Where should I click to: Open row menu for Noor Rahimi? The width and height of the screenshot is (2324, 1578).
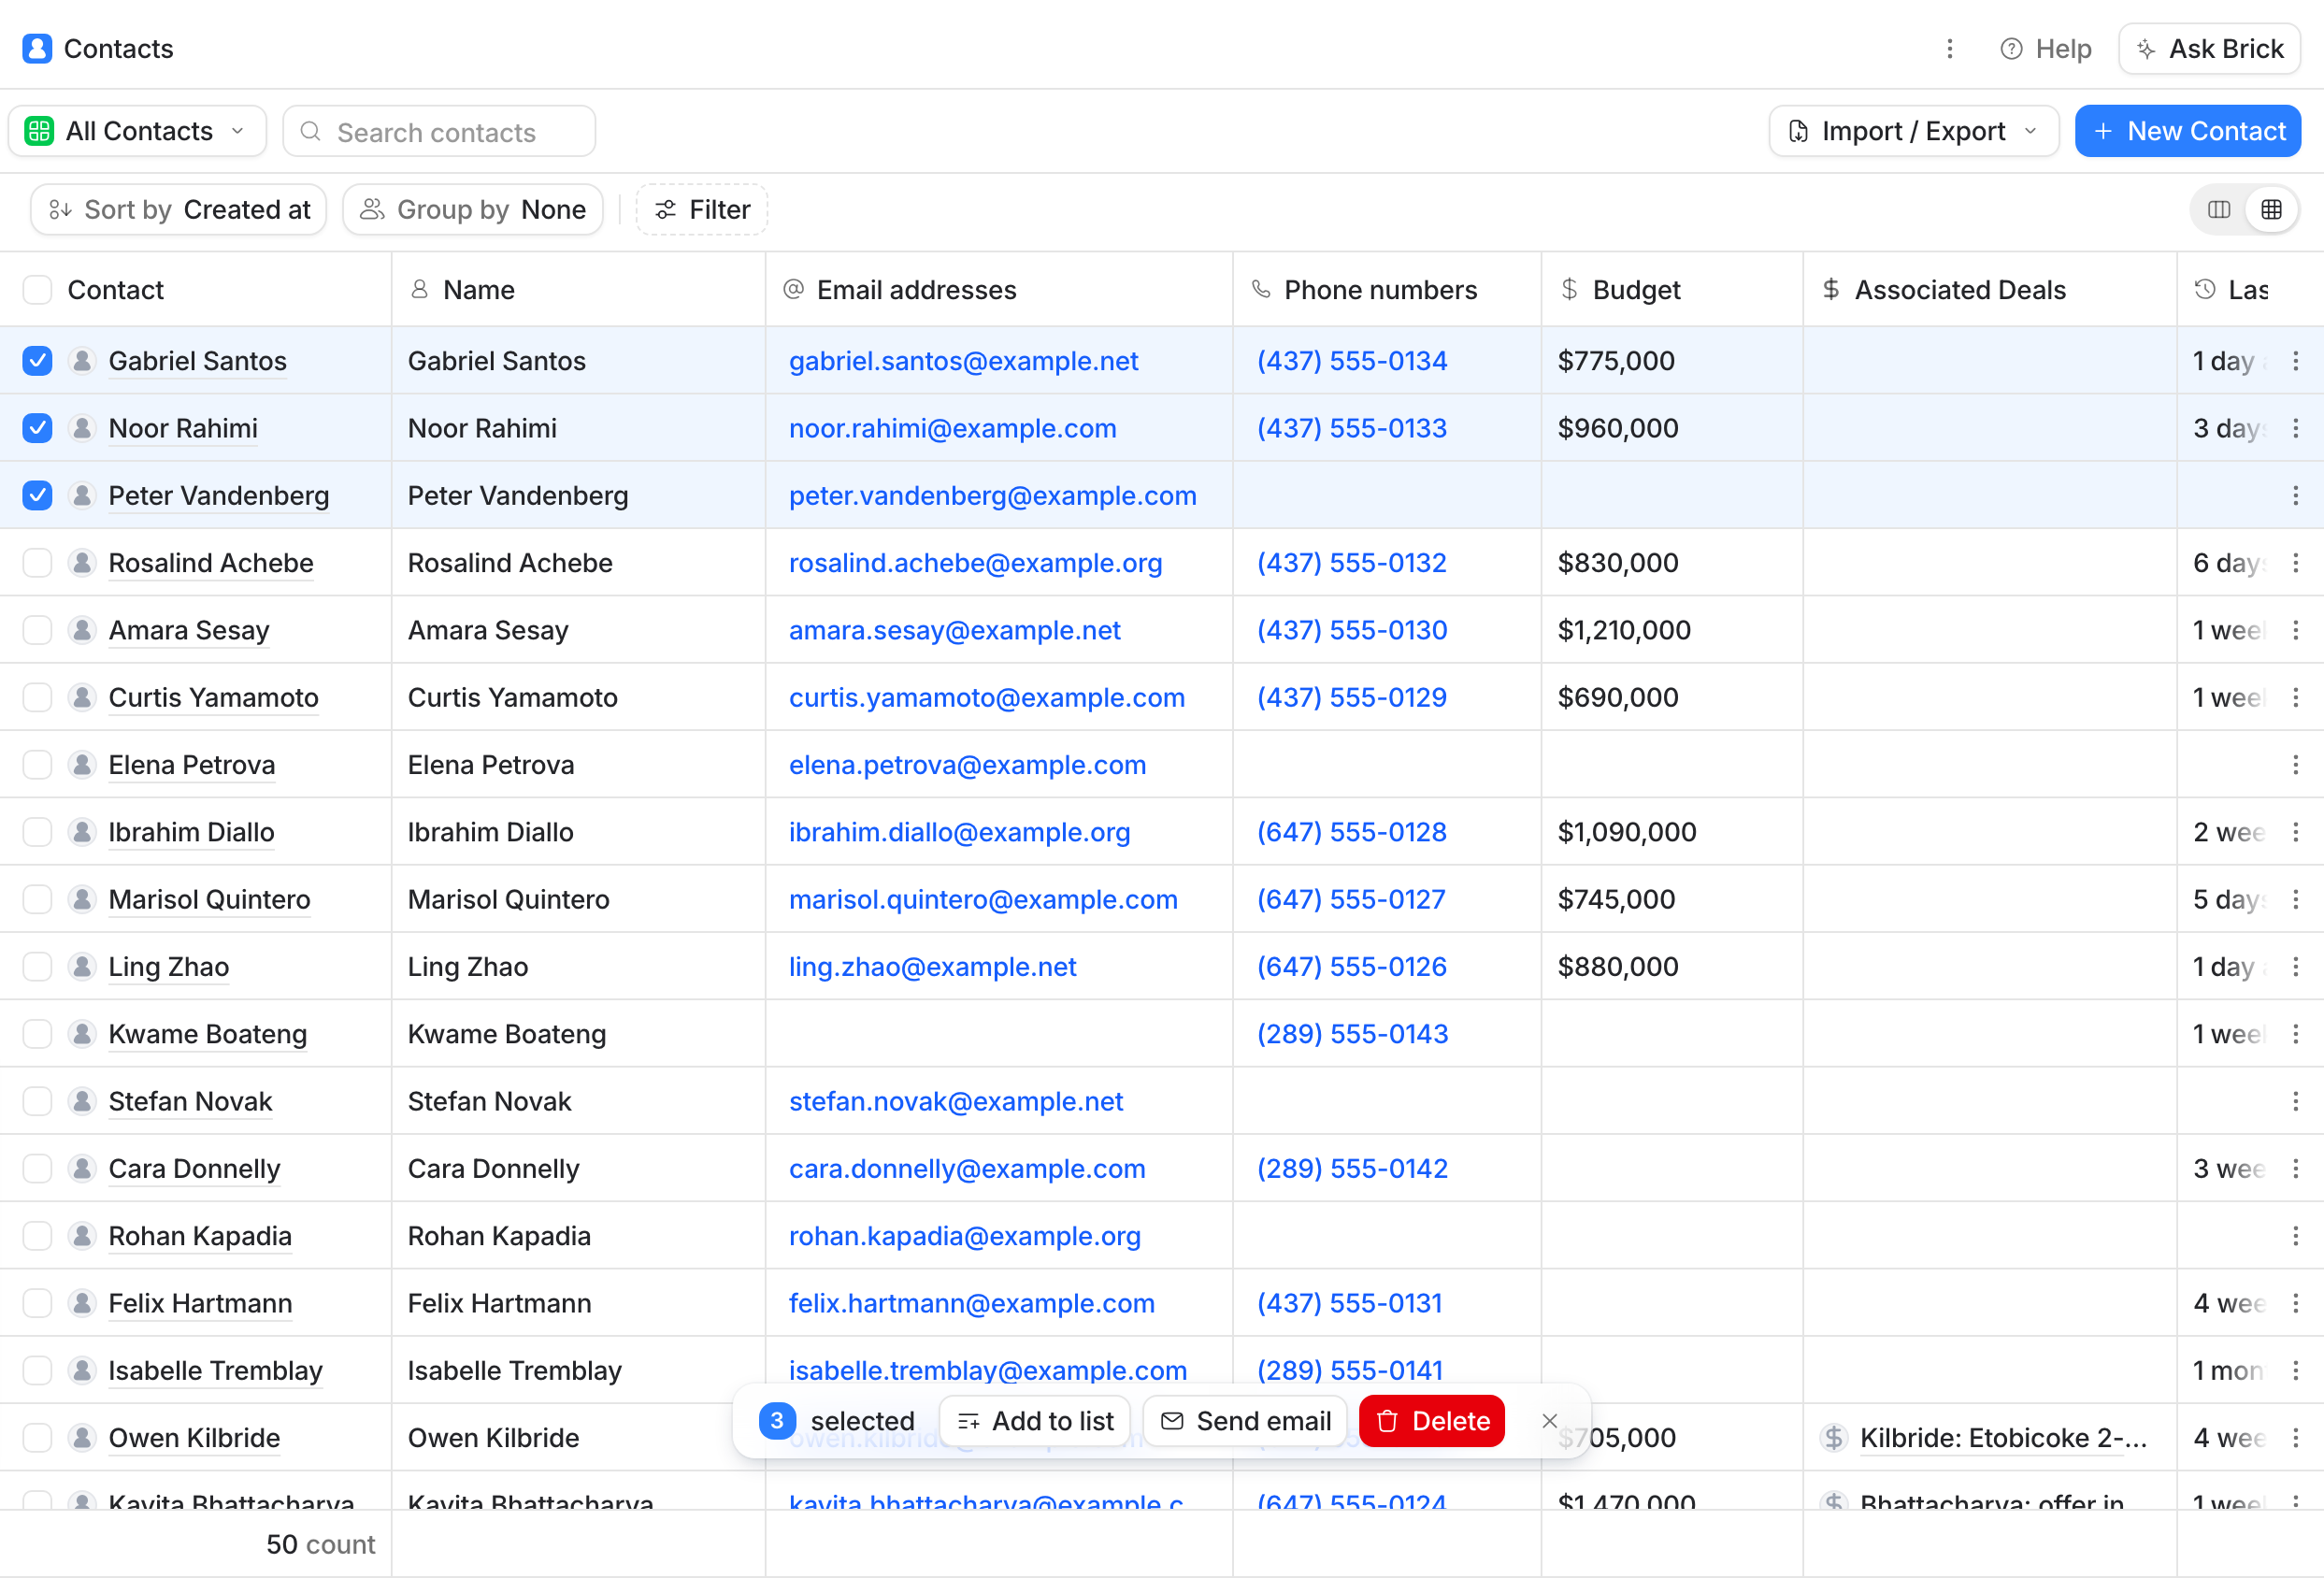[2295, 428]
